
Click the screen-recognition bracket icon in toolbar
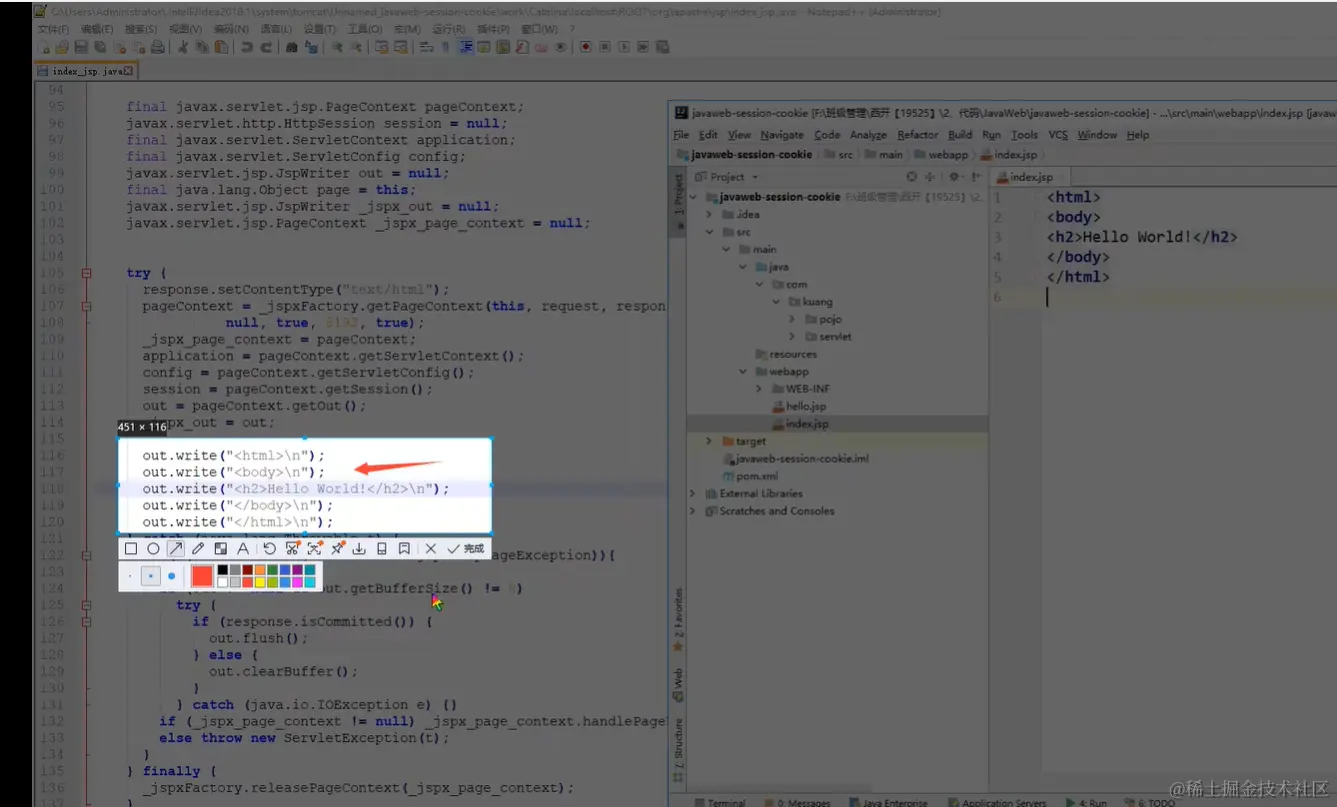[x=315, y=549]
